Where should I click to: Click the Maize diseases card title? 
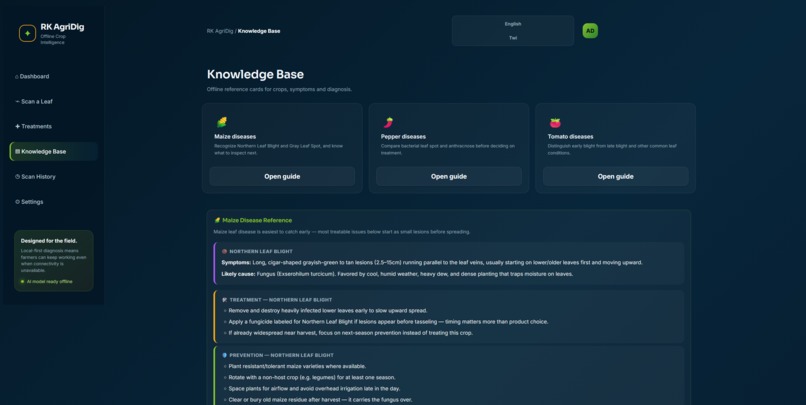[x=235, y=137]
